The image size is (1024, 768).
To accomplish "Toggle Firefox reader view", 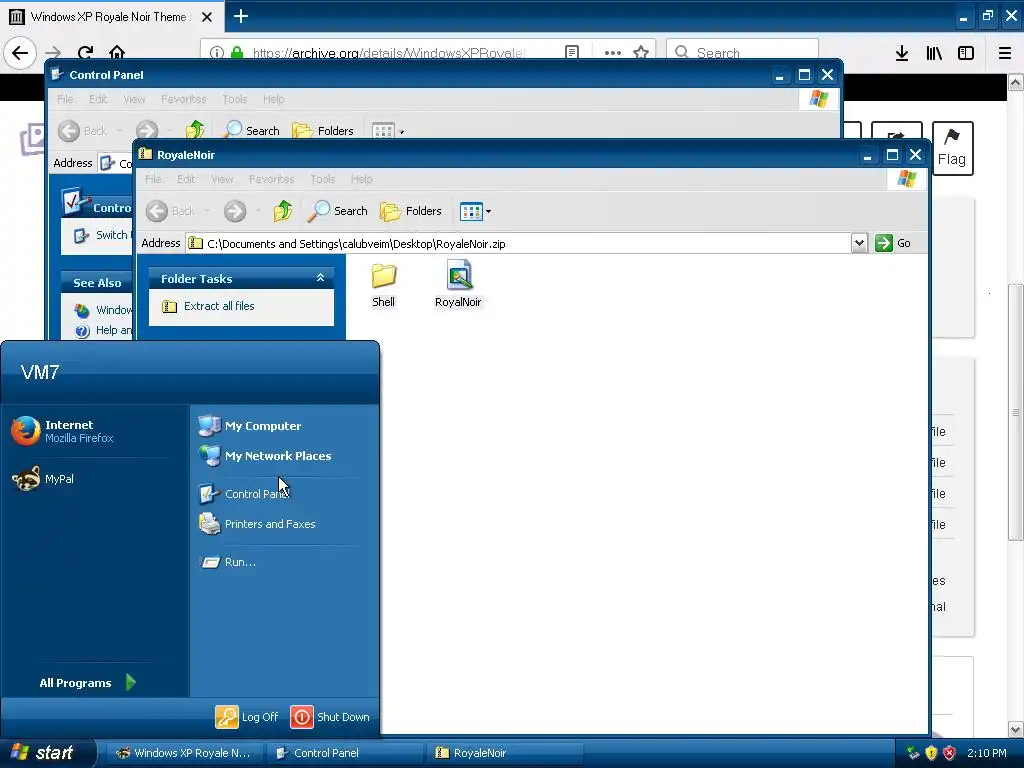I will (571, 52).
